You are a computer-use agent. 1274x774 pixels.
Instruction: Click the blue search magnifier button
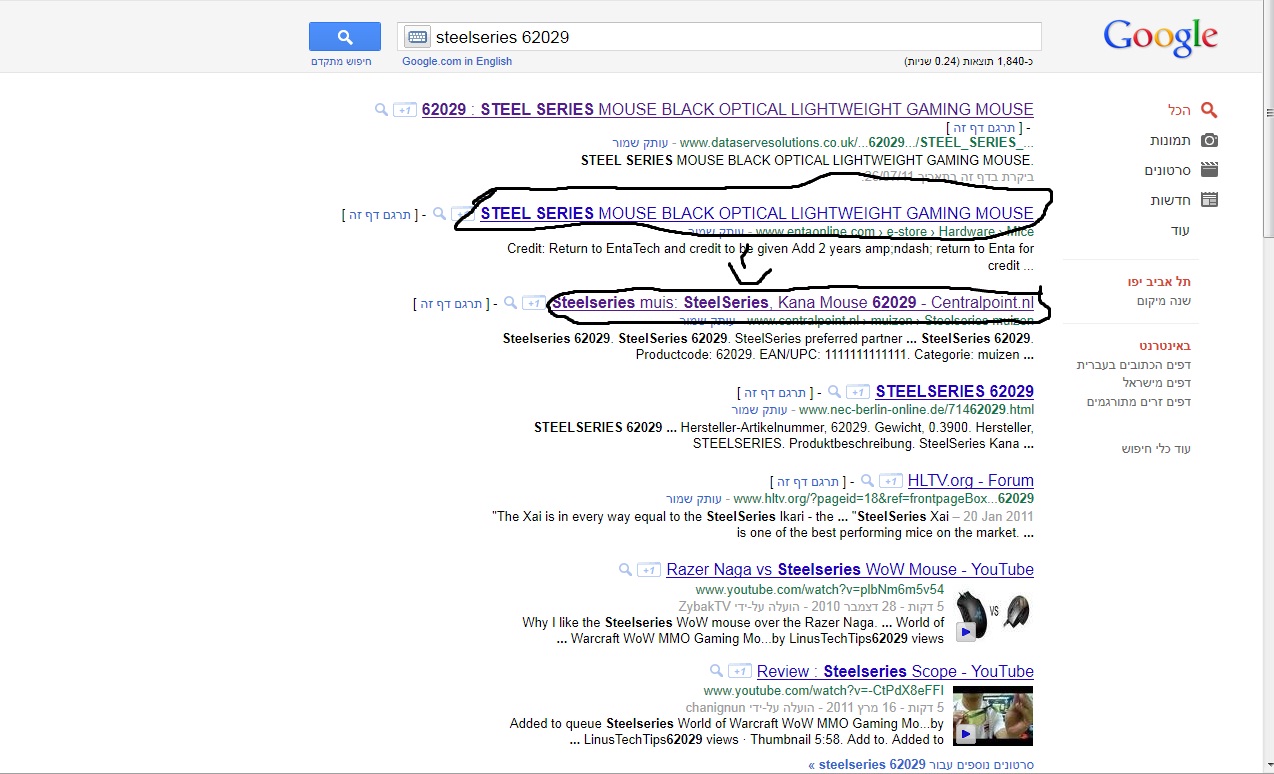[344, 37]
